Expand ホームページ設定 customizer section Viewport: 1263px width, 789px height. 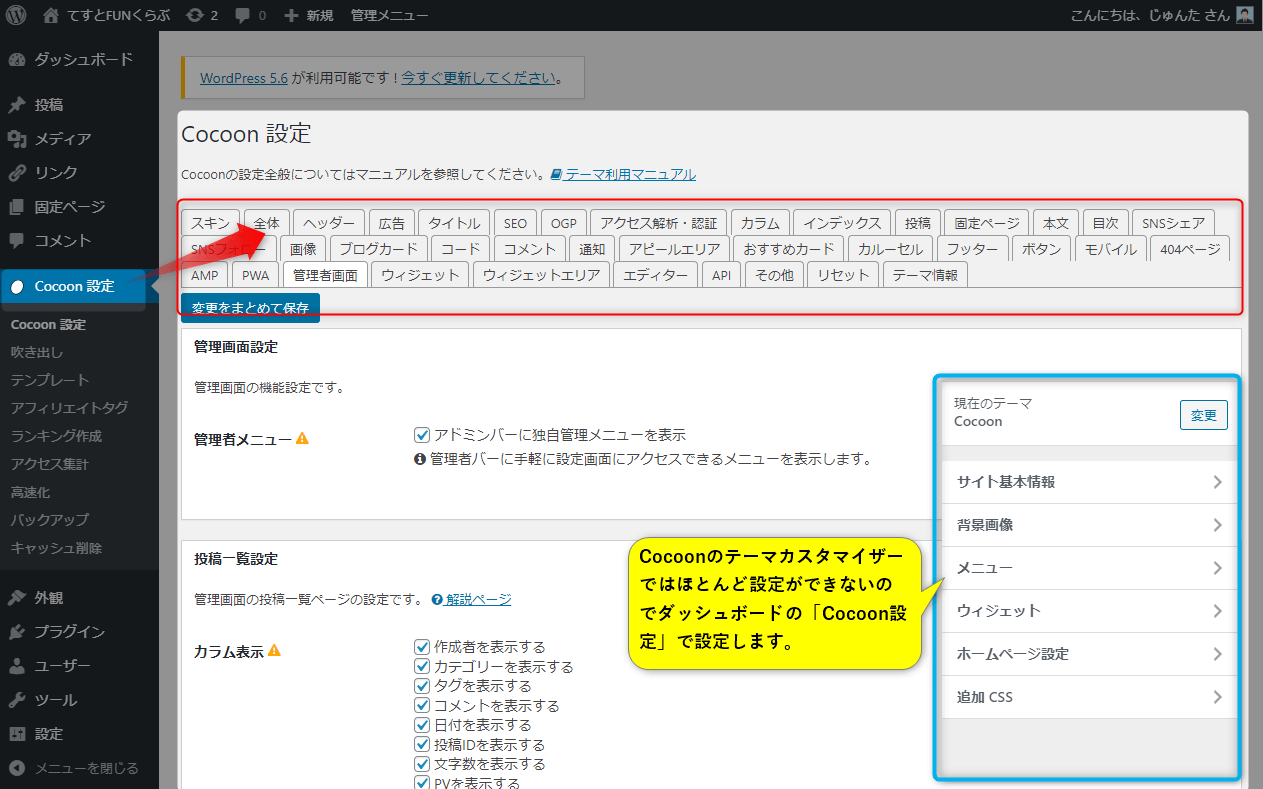pos(1090,654)
